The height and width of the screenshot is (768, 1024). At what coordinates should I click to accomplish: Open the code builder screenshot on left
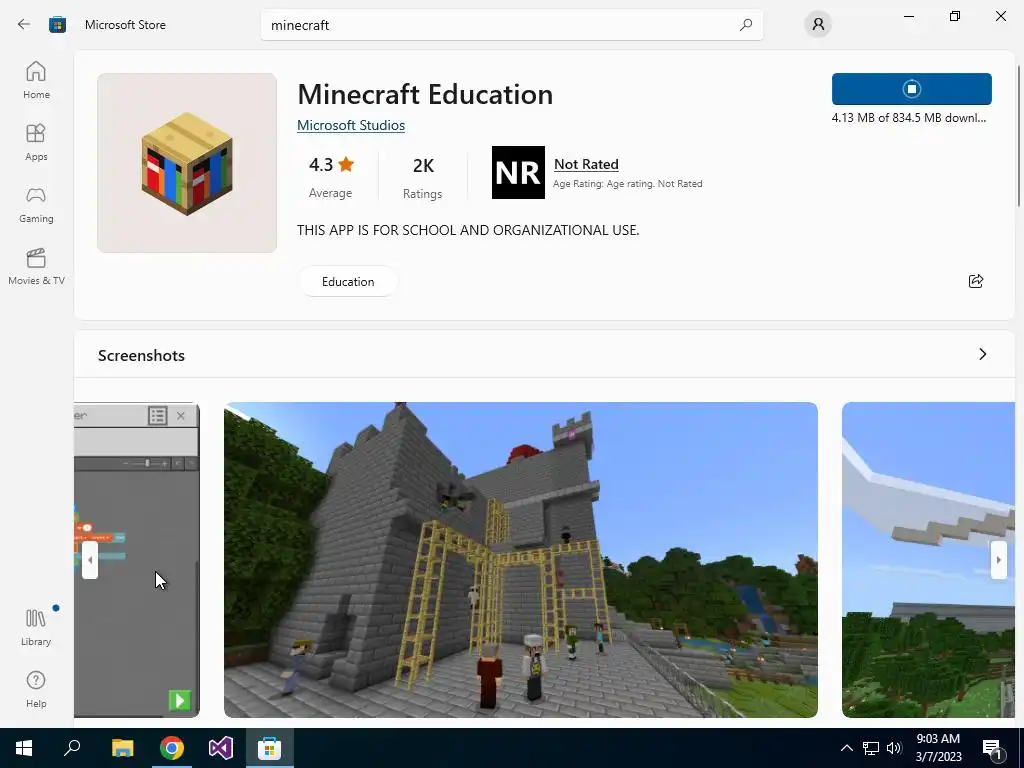point(136,560)
